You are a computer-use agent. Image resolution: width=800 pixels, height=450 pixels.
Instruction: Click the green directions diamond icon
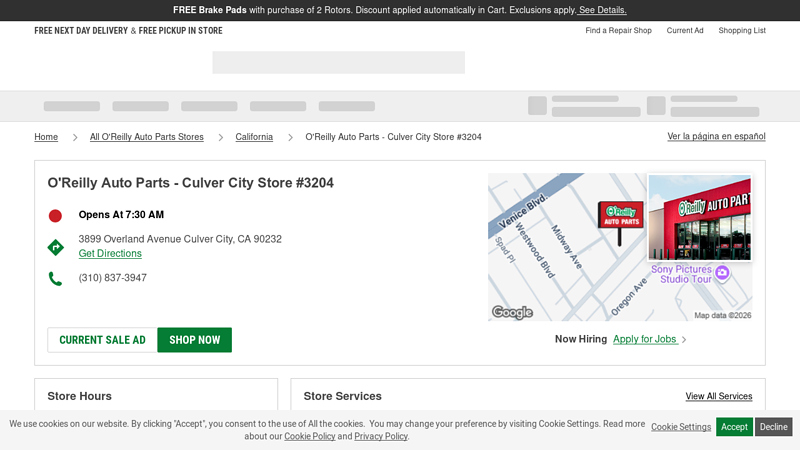point(56,247)
